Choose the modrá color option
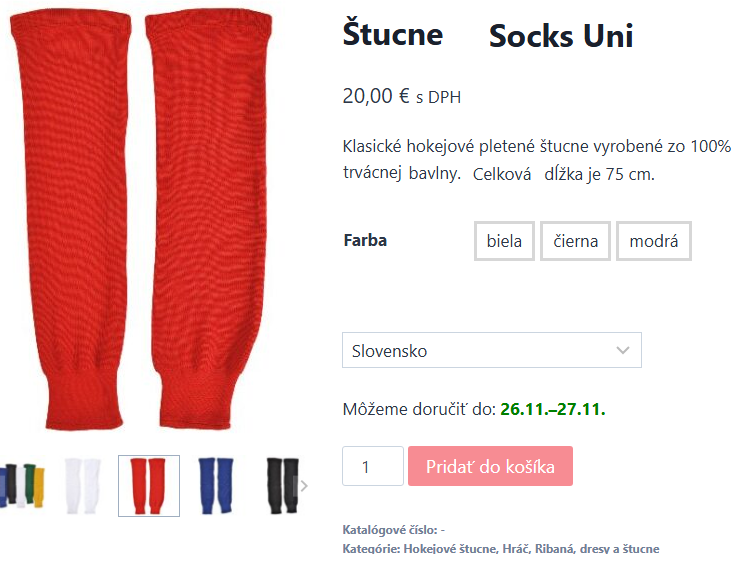 (654, 241)
